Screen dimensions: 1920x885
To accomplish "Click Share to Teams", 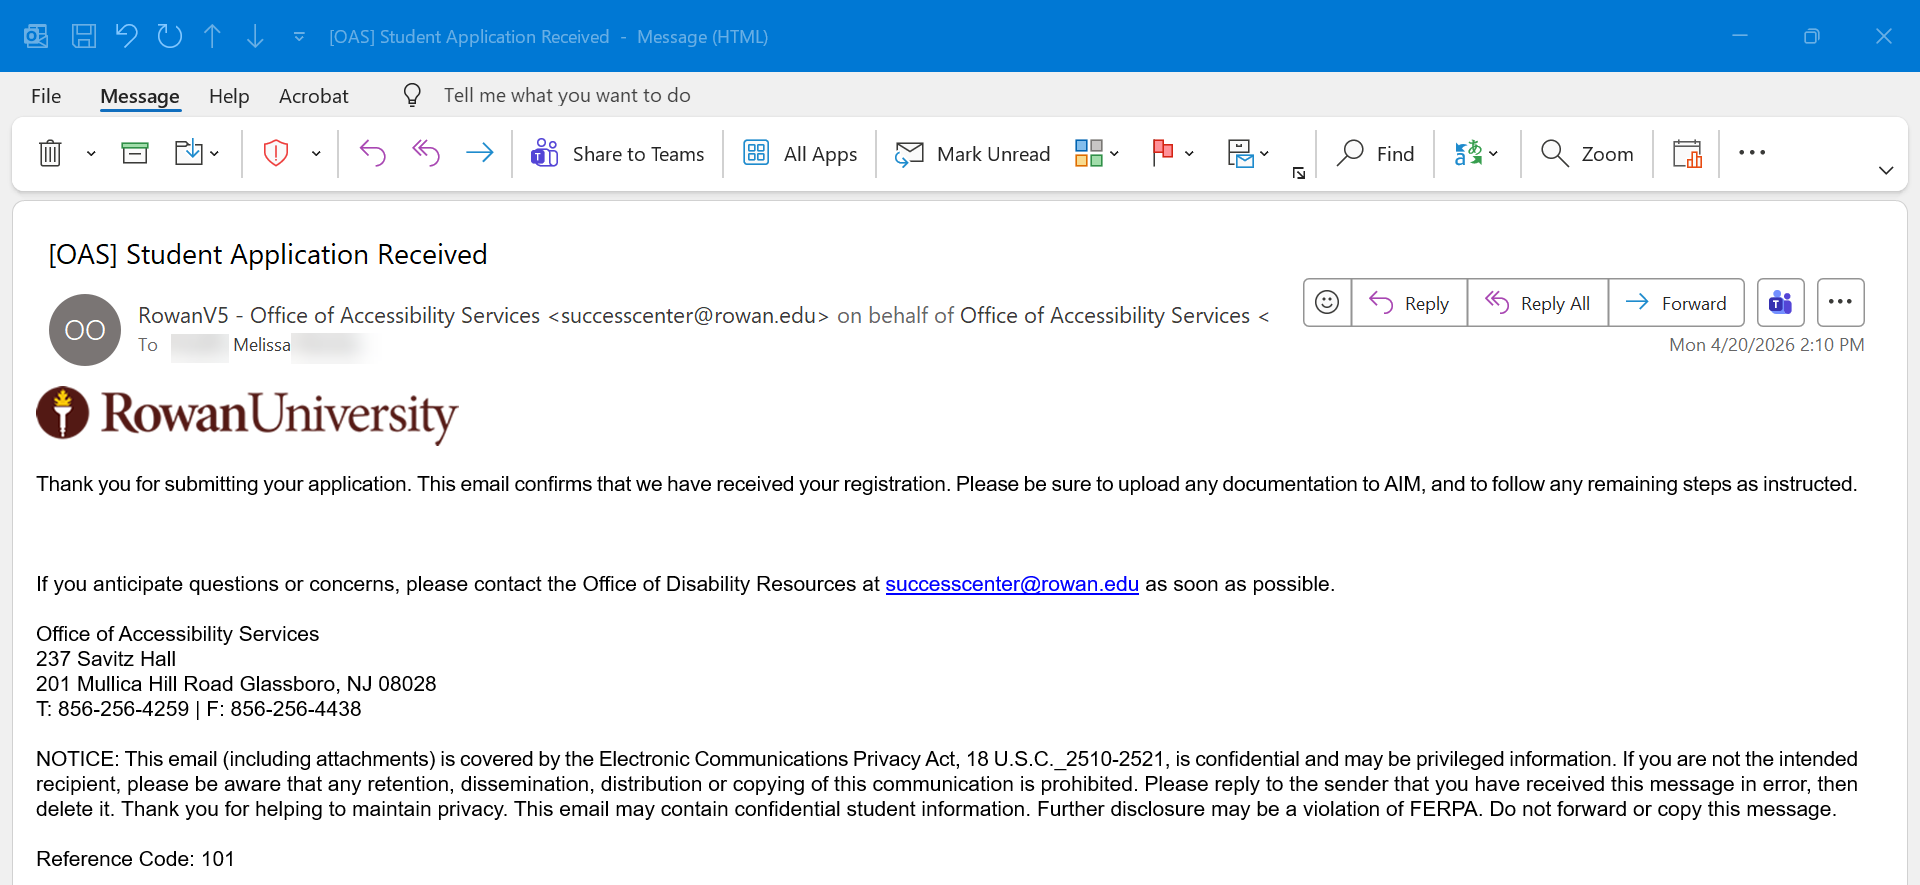I will [618, 153].
